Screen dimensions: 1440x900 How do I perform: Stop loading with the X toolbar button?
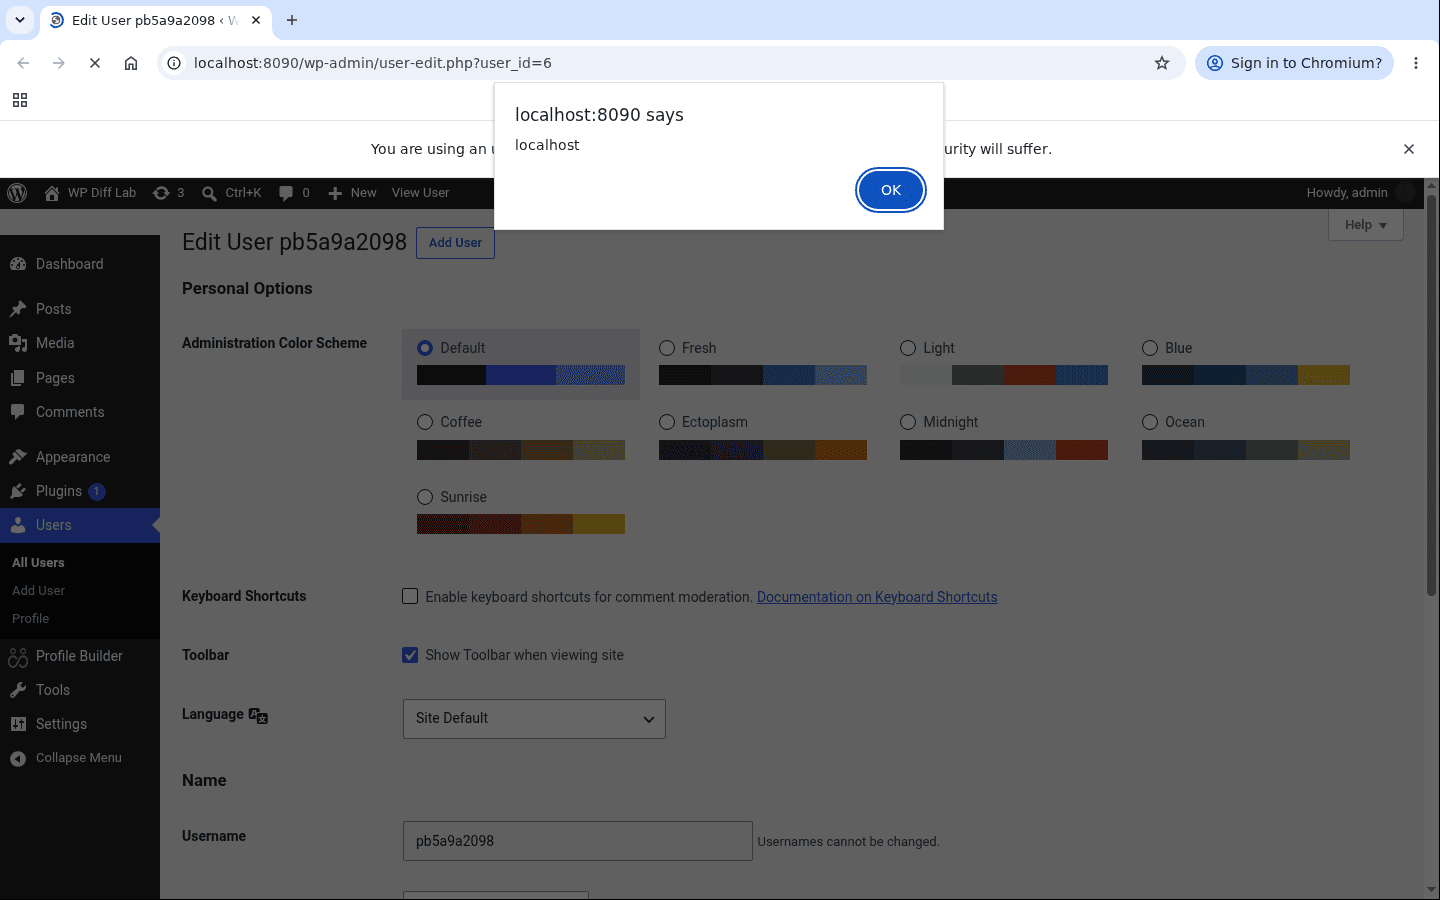95,63
